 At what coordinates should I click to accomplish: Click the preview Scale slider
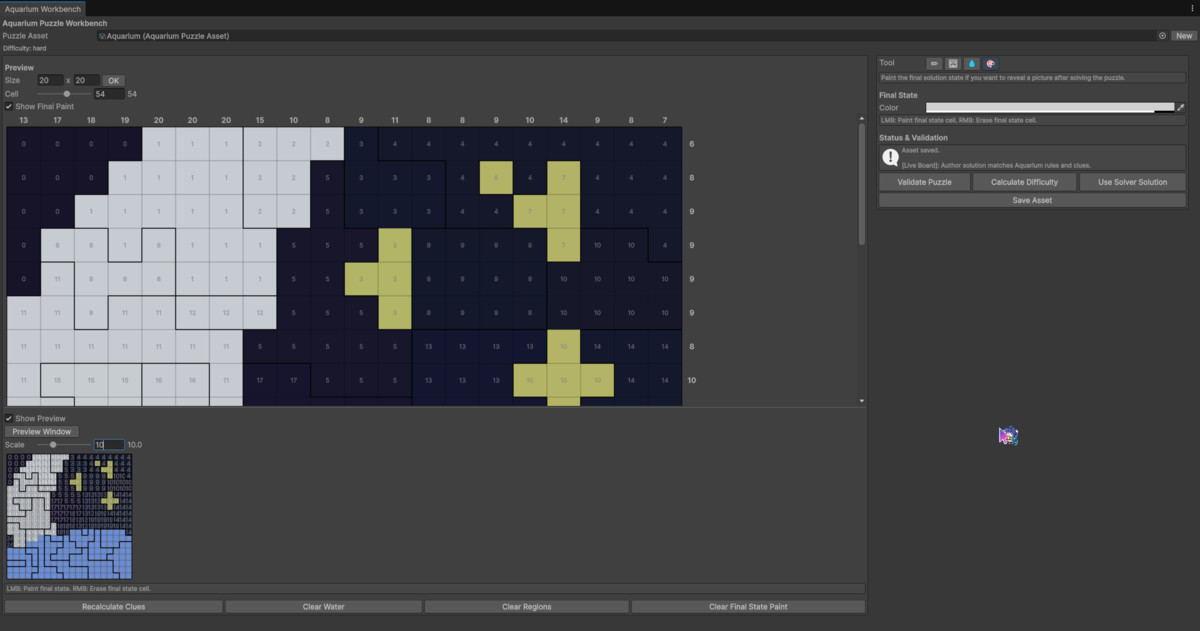(x=63, y=444)
